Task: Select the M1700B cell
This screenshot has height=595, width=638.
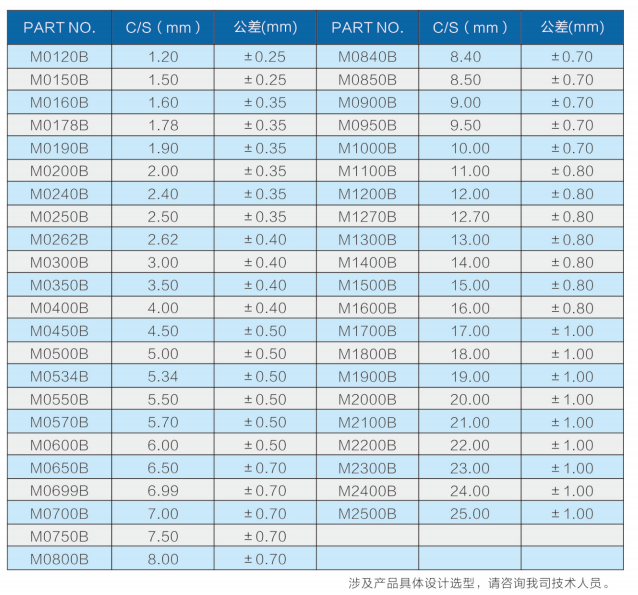Action: pos(367,331)
